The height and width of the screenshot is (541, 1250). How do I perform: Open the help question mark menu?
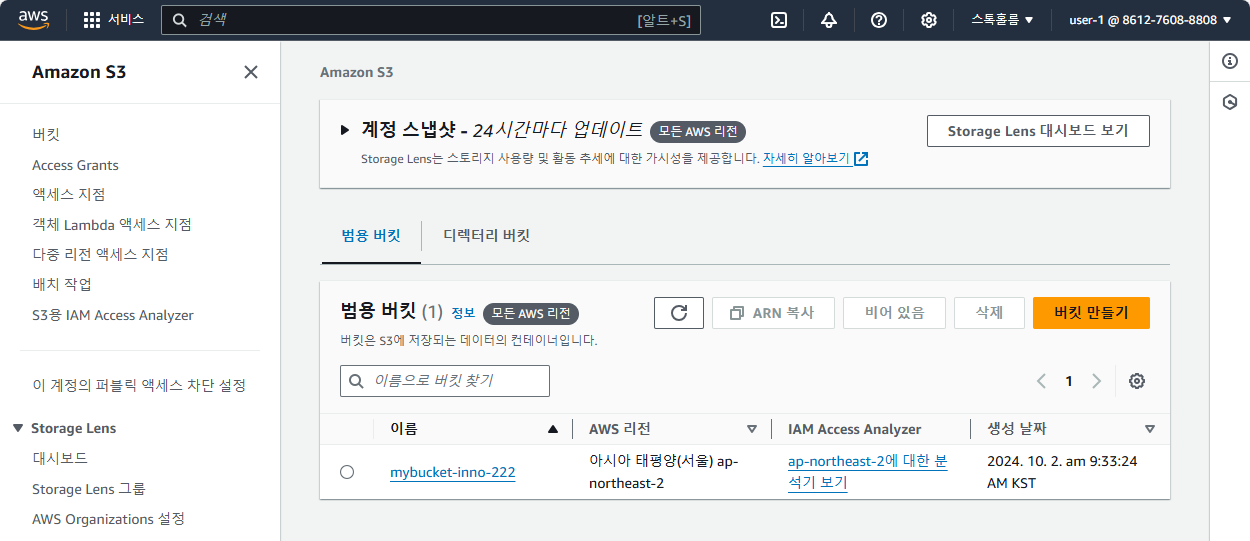pyautogui.click(x=879, y=20)
